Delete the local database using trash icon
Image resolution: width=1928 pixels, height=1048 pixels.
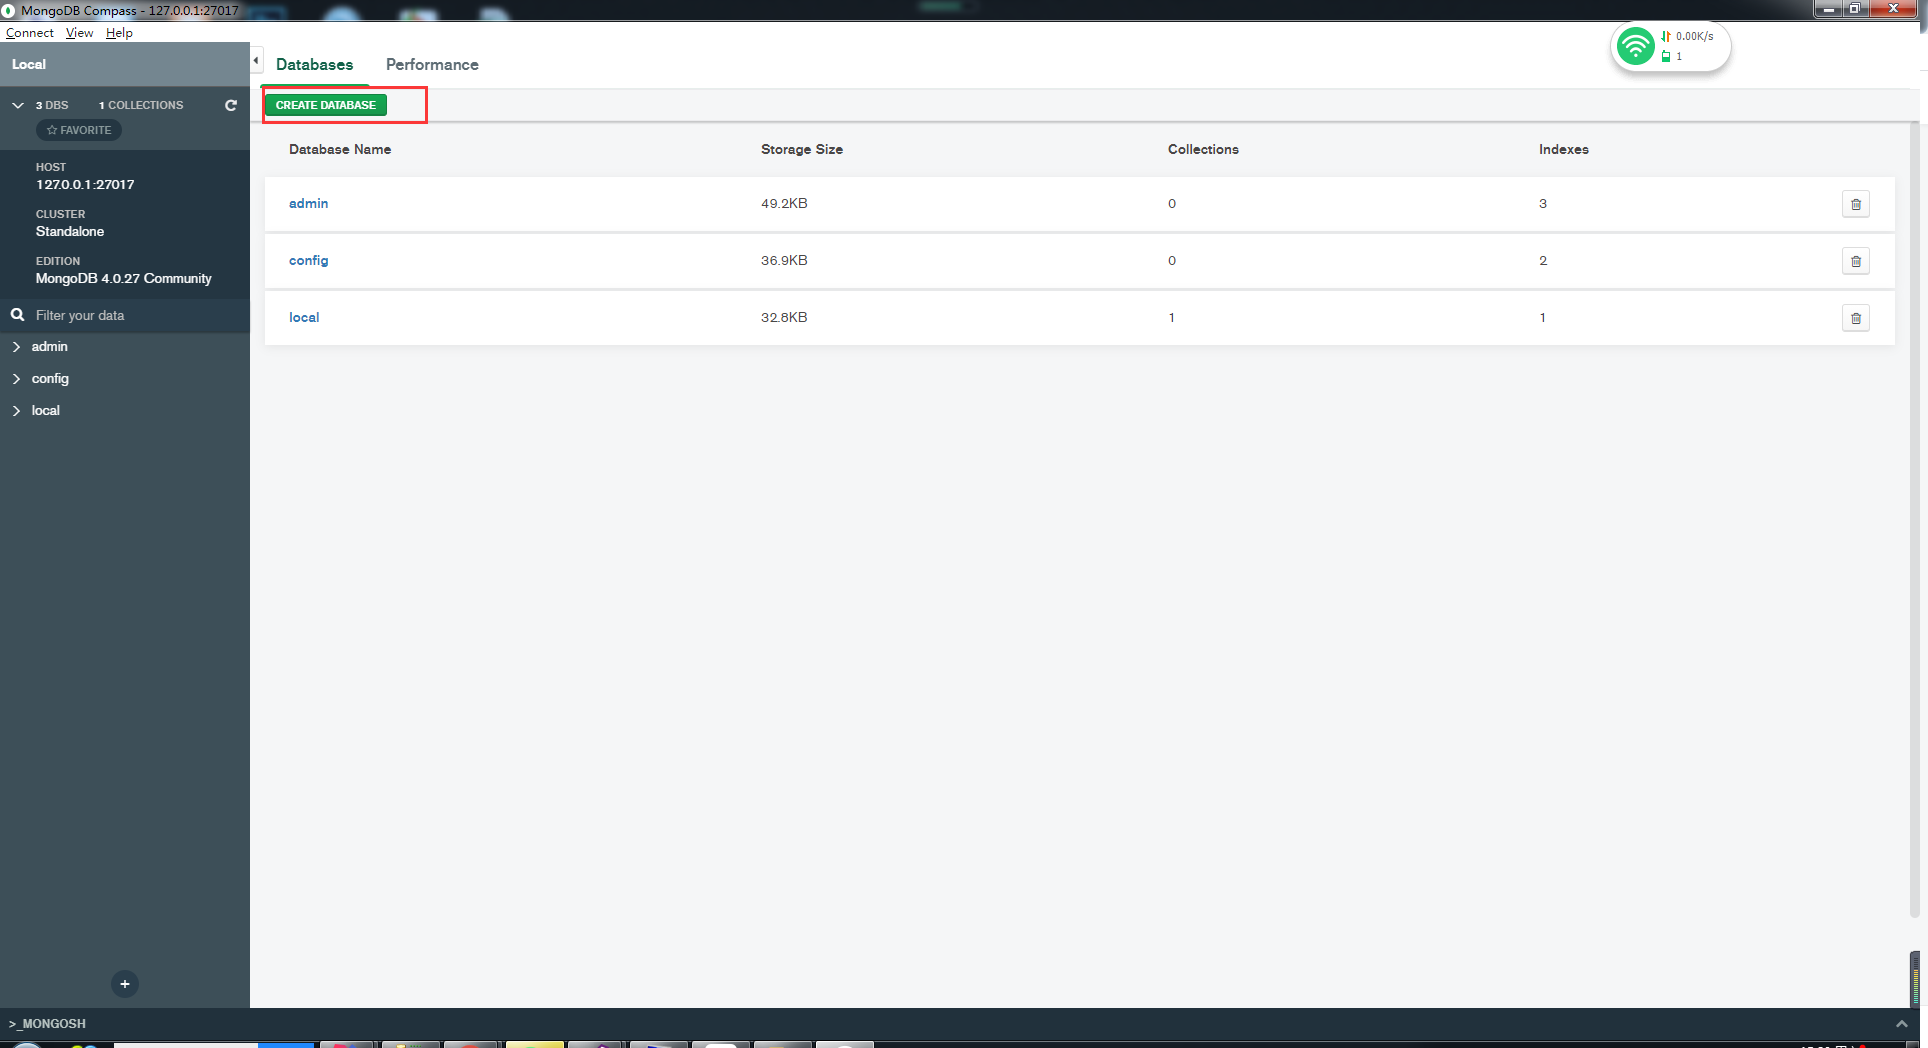(x=1856, y=318)
